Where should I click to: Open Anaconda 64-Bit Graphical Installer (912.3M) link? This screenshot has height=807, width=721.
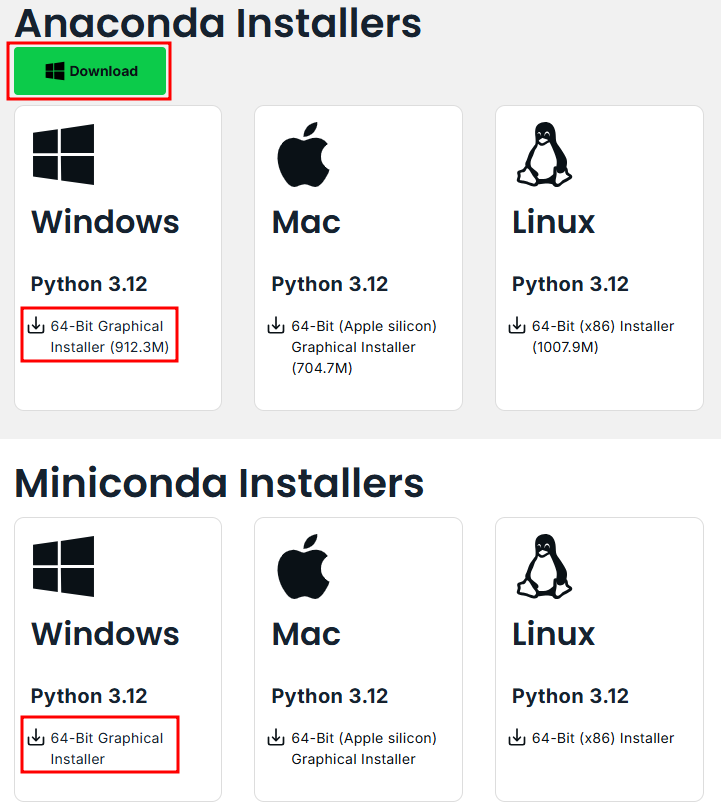[x=110, y=337]
